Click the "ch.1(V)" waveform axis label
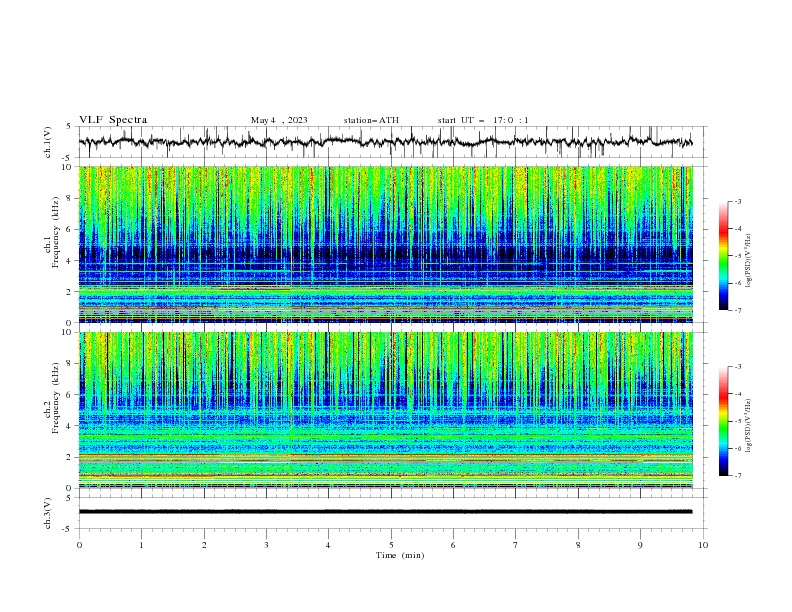792x612 pixels. click(x=48, y=142)
